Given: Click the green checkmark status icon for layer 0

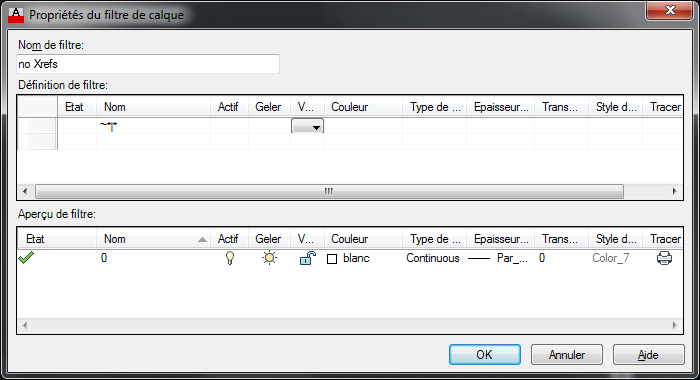Looking at the screenshot, I should [26, 258].
